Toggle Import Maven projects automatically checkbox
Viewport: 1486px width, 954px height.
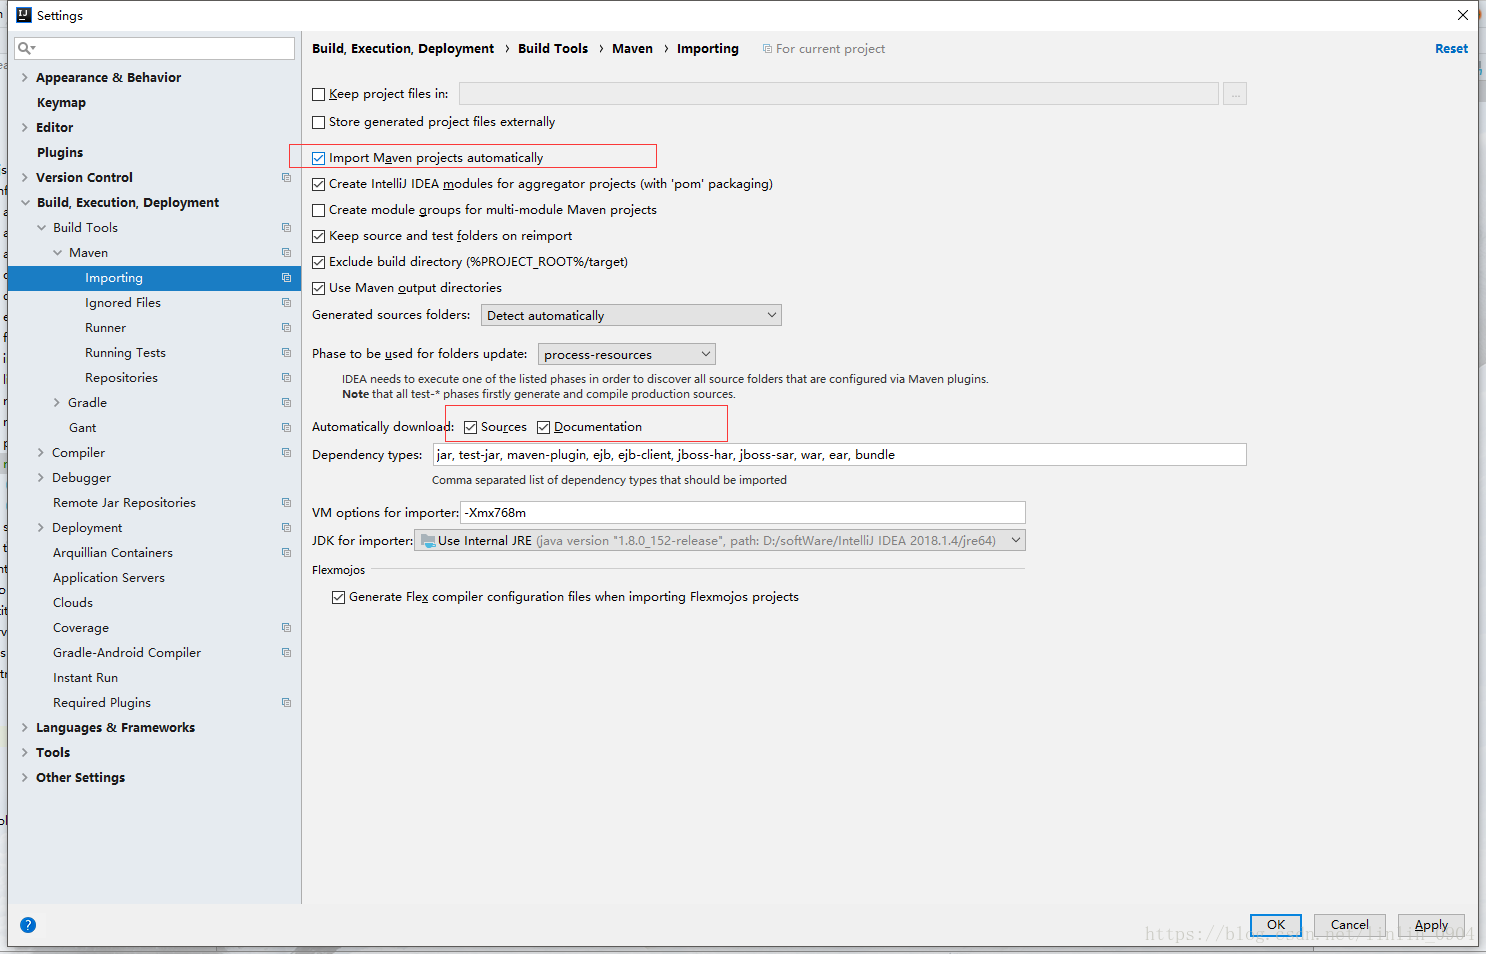tap(319, 158)
